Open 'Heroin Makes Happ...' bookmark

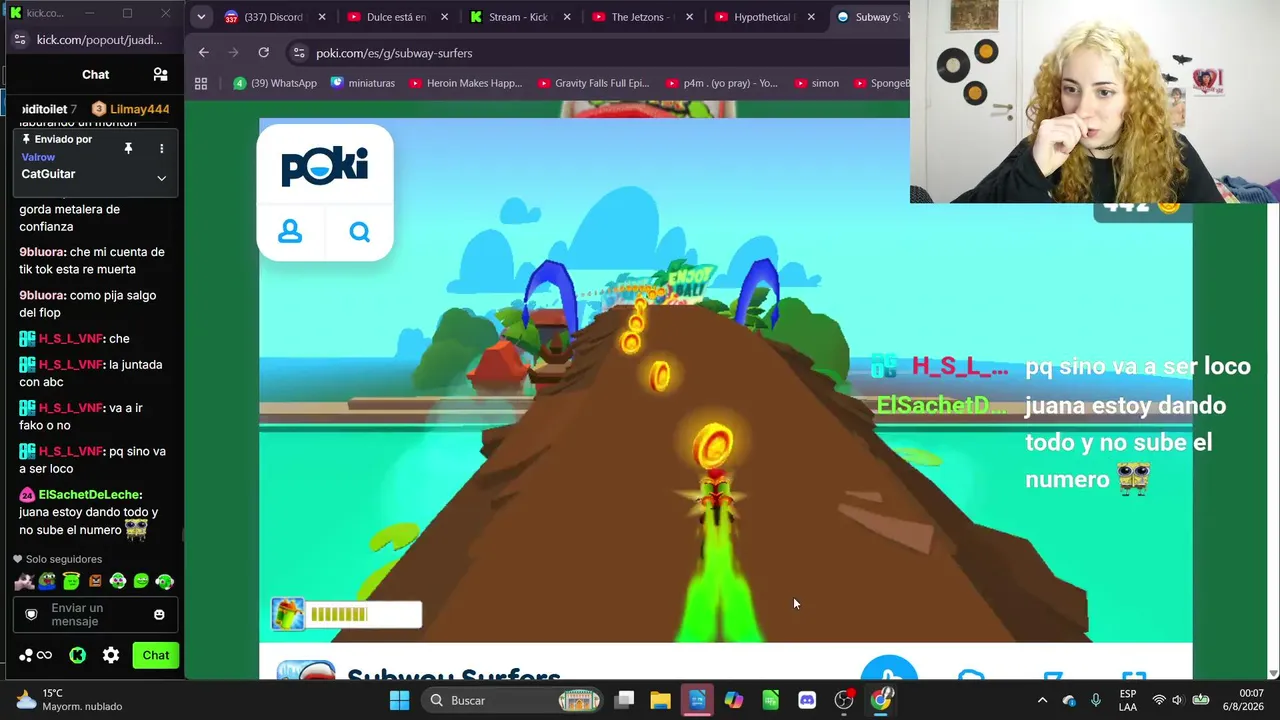pyautogui.click(x=465, y=83)
